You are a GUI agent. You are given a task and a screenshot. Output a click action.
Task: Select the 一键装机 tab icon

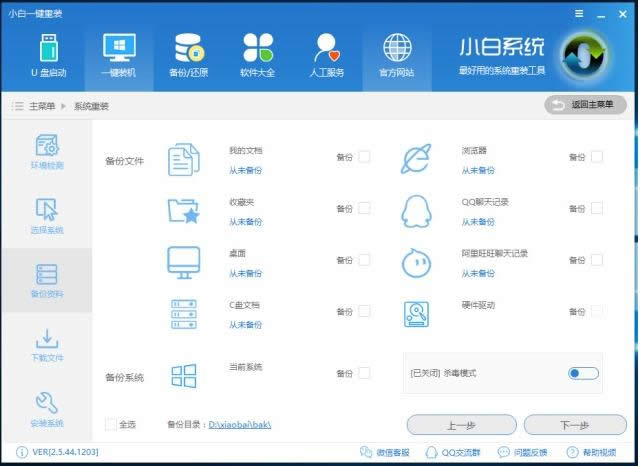[x=119, y=47]
